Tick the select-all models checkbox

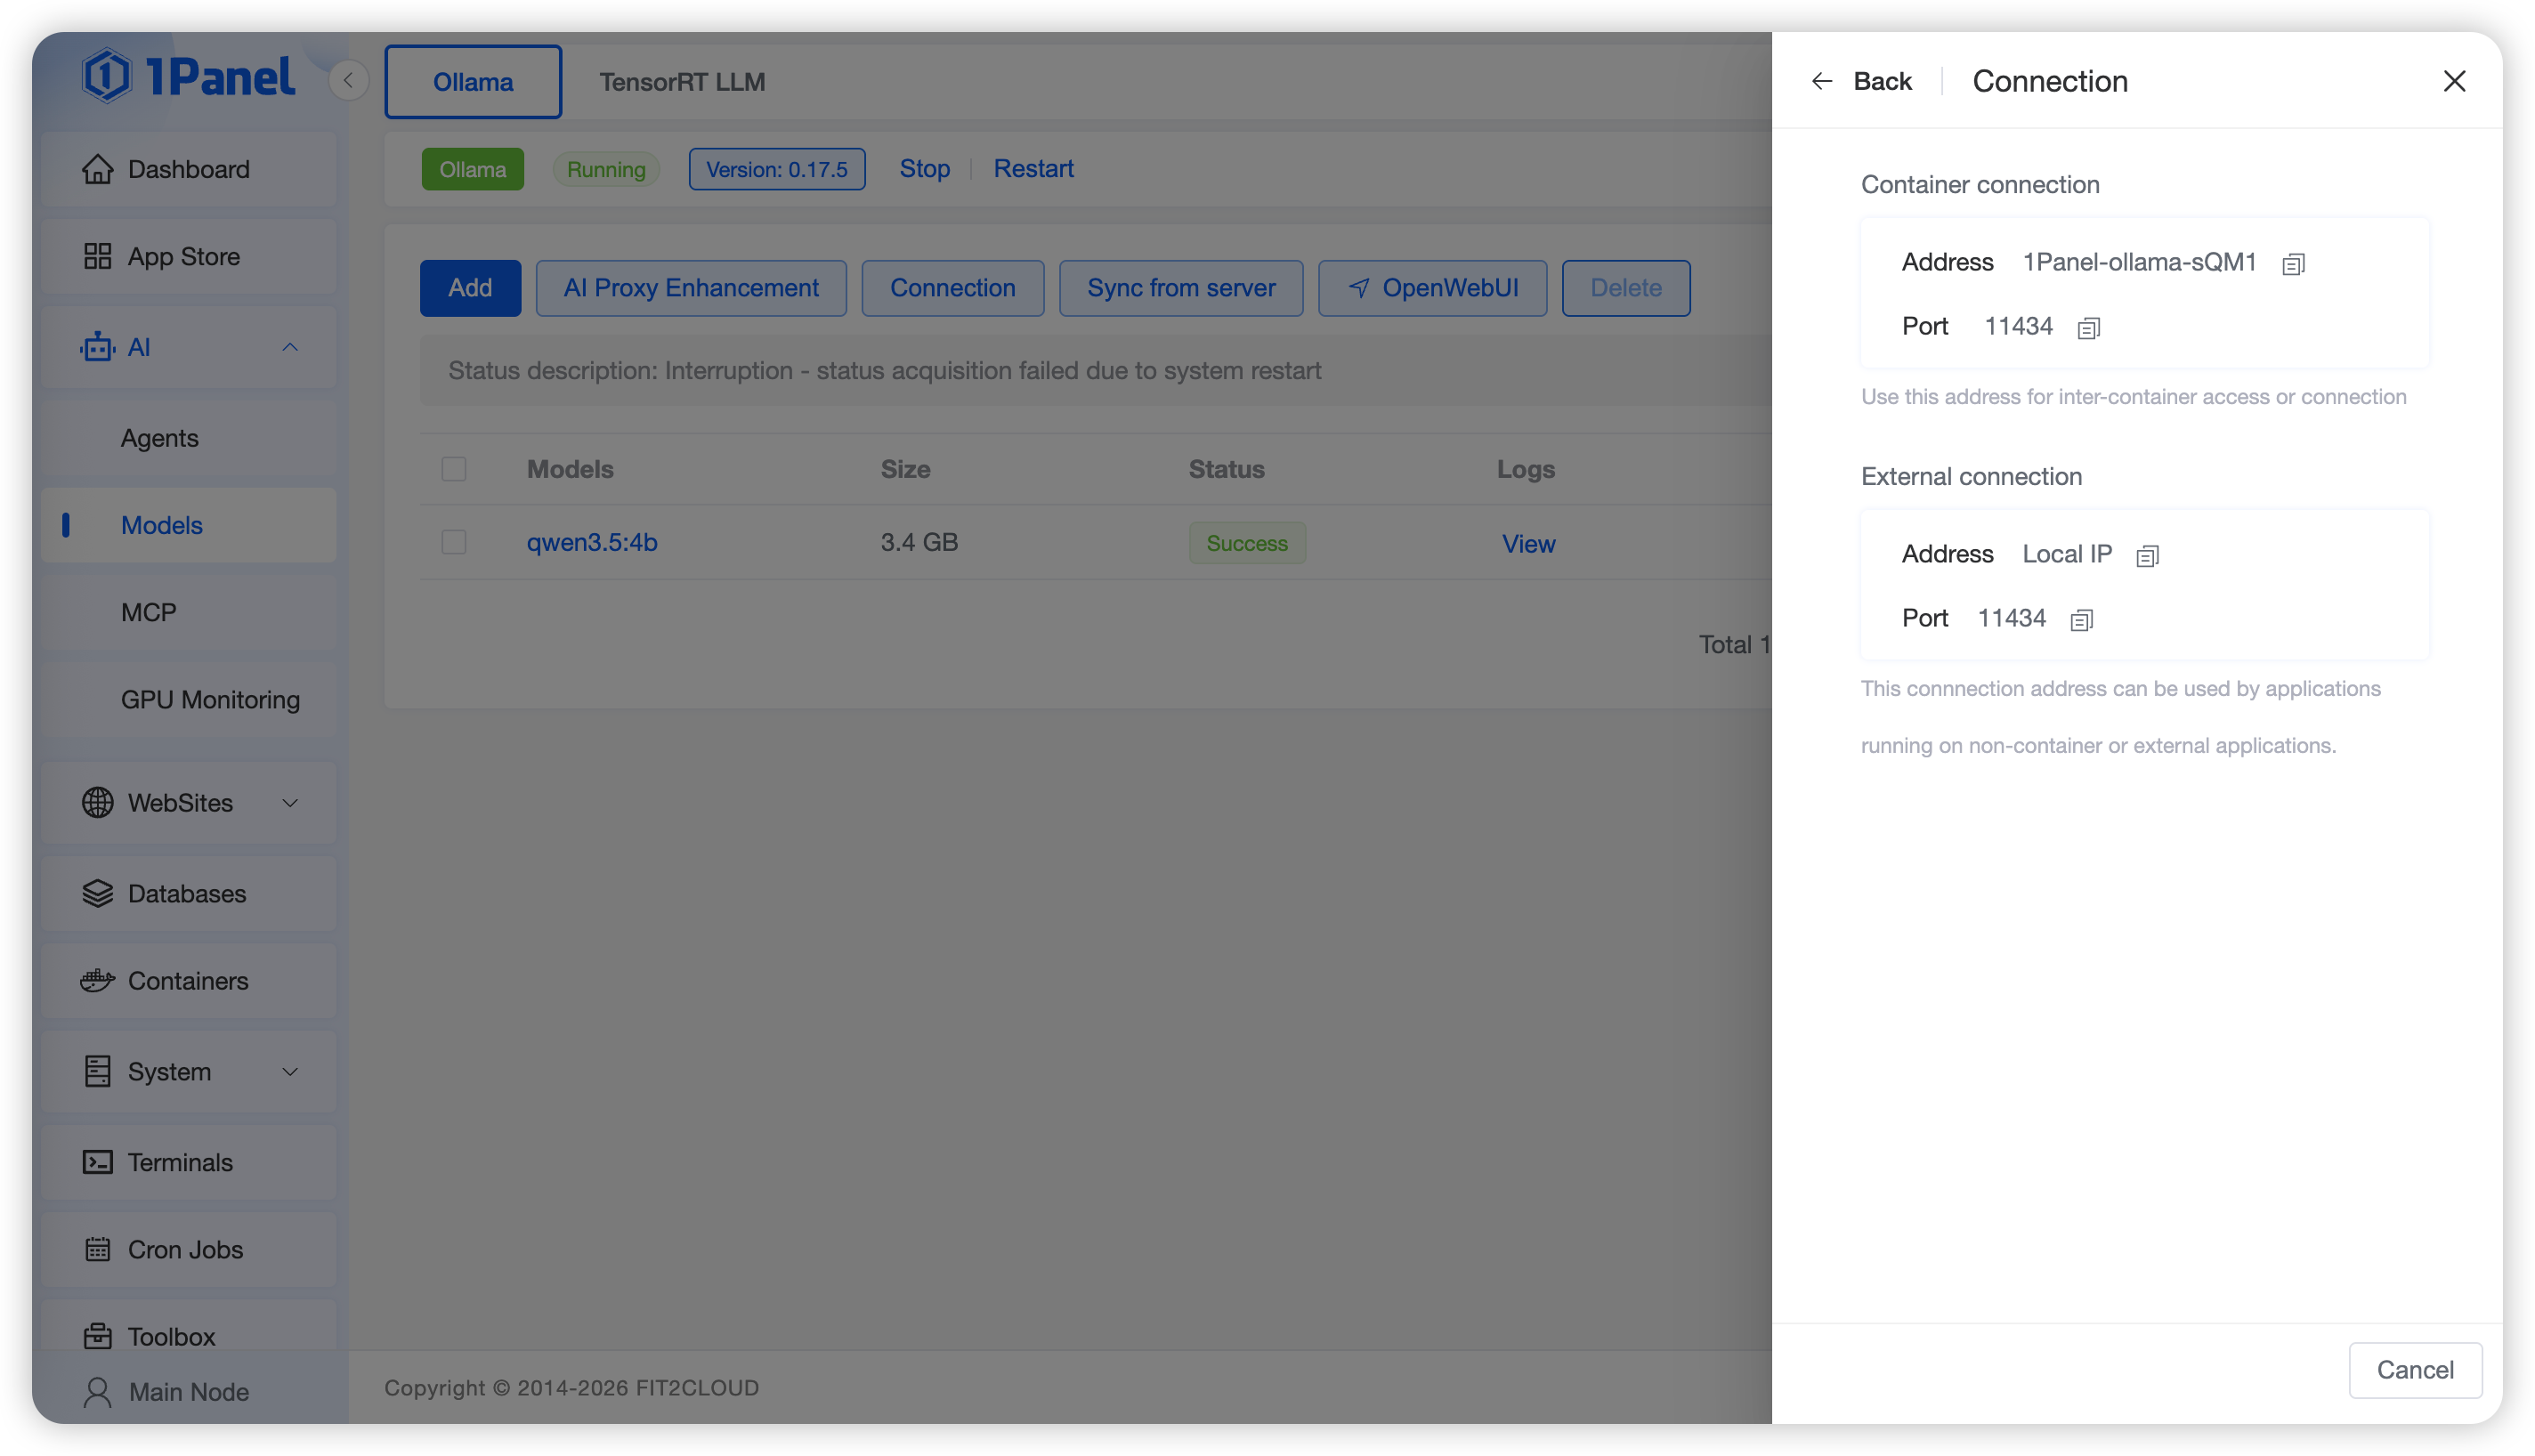pyautogui.click(x=454, y=469)
